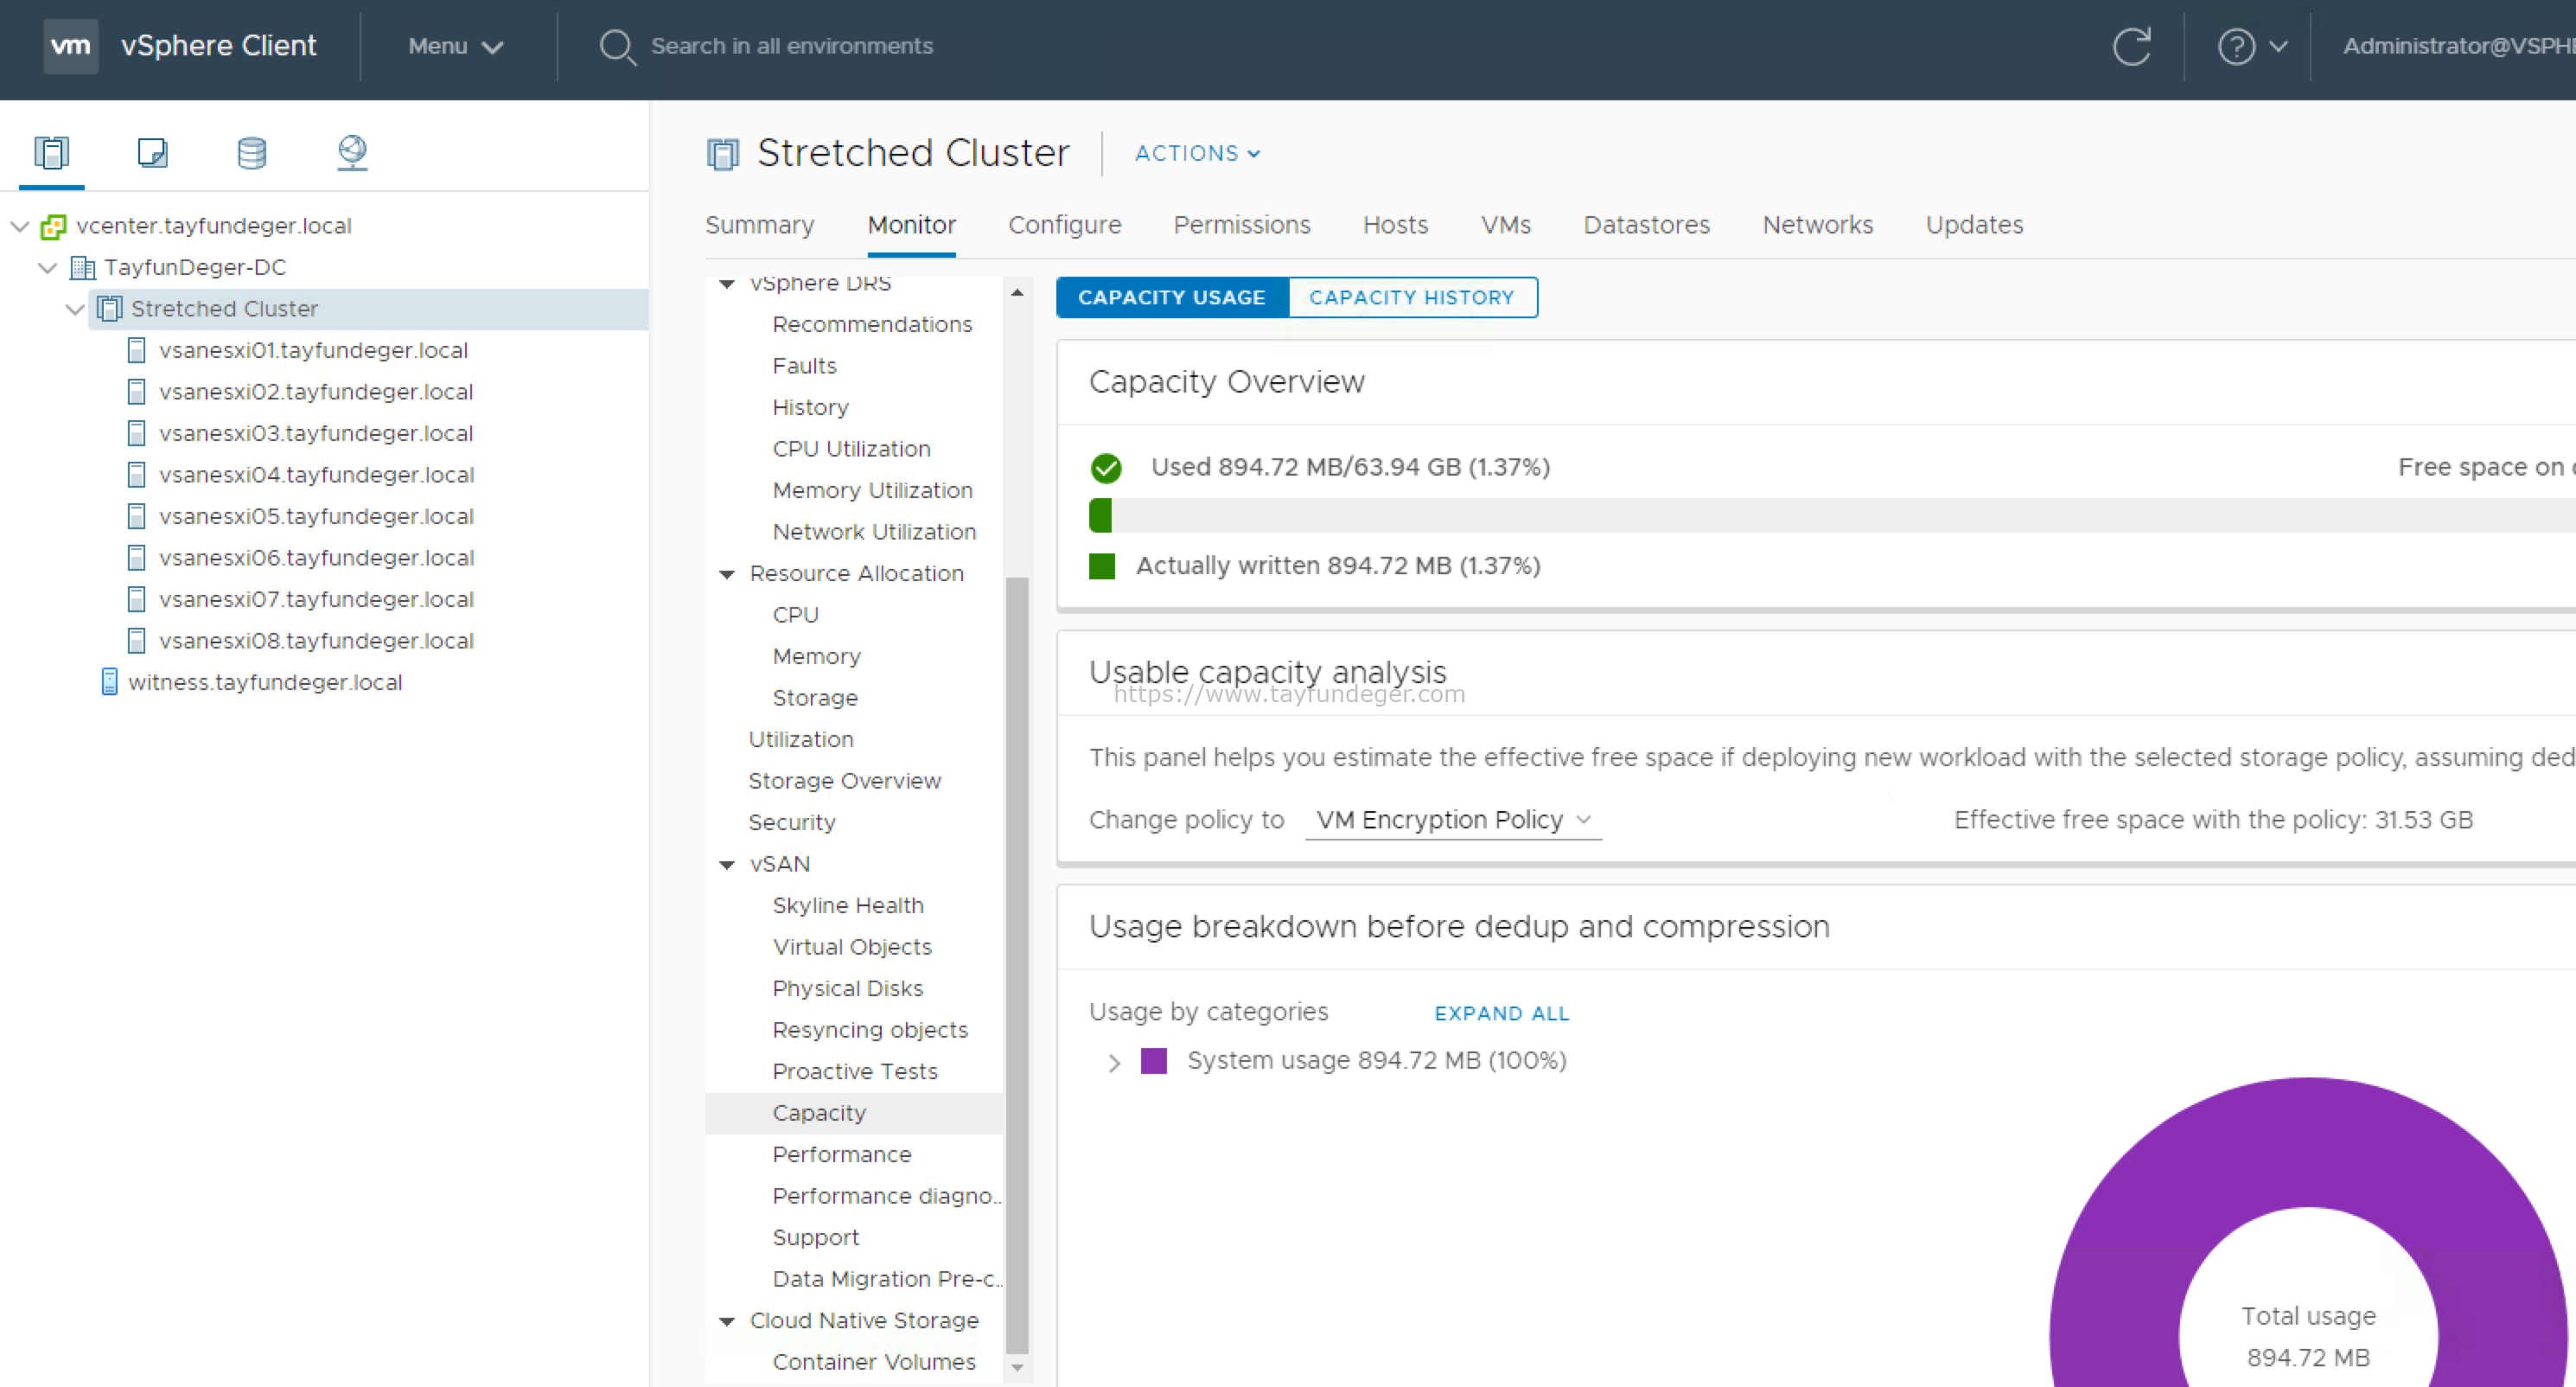
Task: Open the VMs and Templates inventory view icon
Action: (x=152, y=152)
